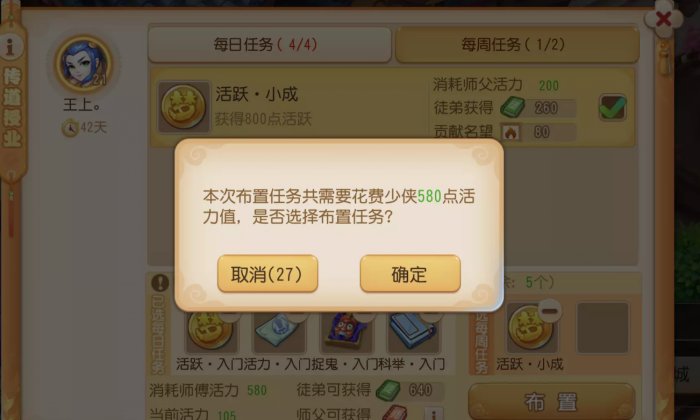Click the gold coin icon for 活跃·小成 task
The width and height of the screenshot is (700, 420).
183,107
